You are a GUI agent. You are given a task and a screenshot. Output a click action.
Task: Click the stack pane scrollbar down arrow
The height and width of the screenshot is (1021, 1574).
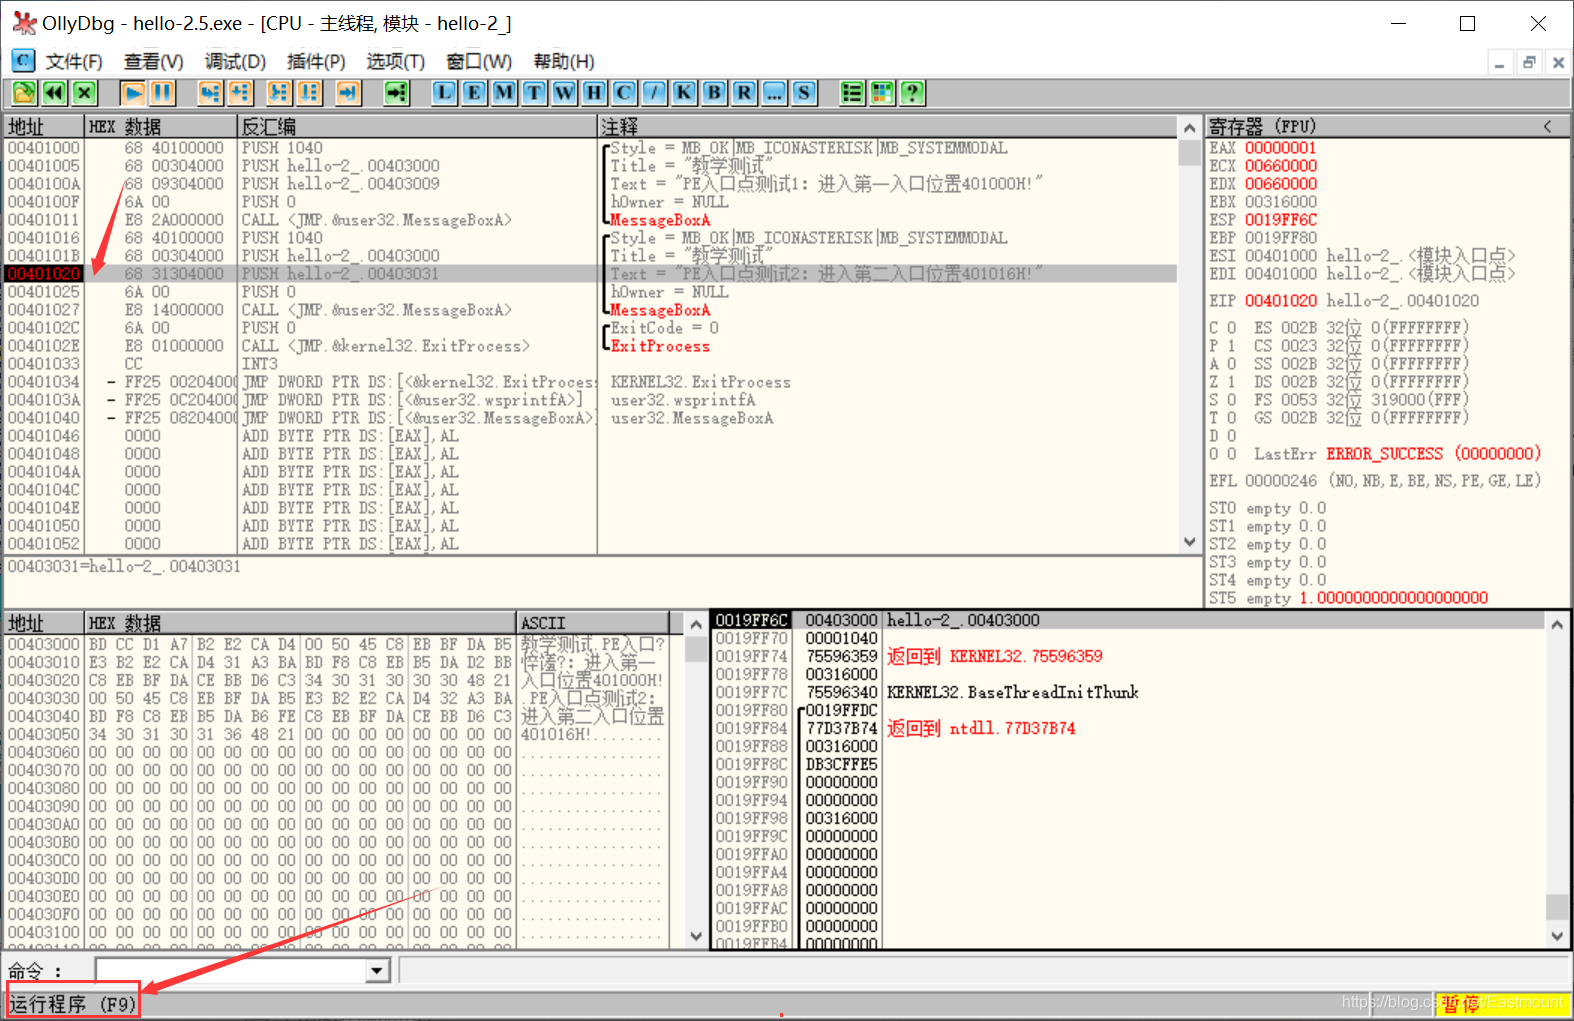coord(1557,936)
